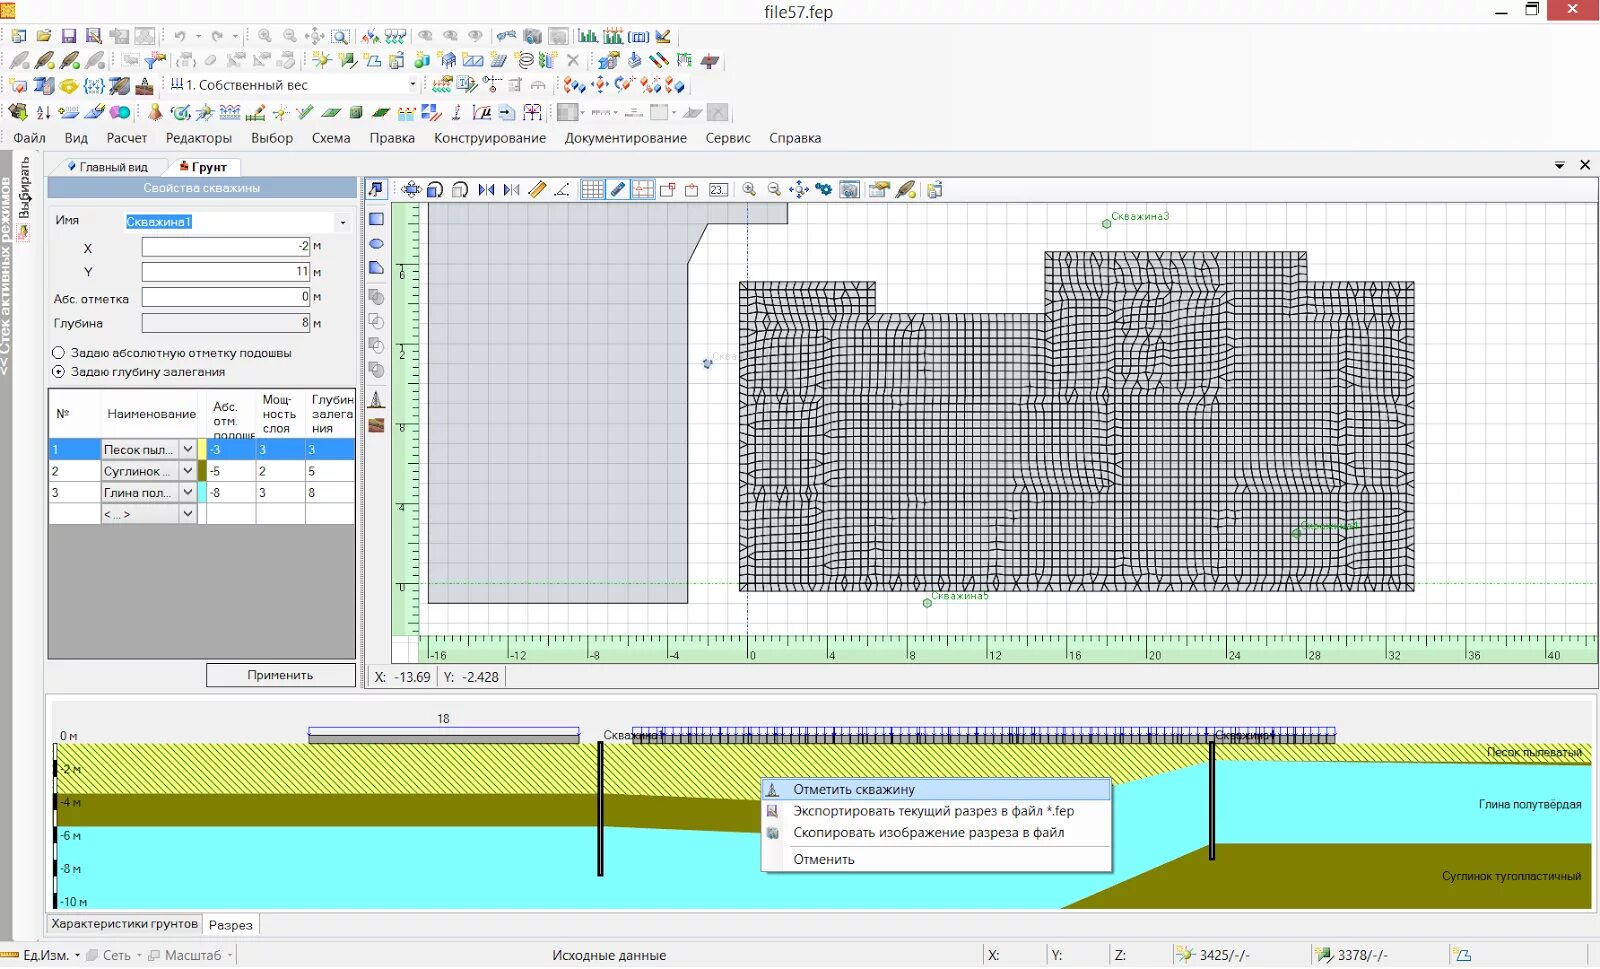Zoom in using the Грунт view magnifier
The image size is (1600, 969).
click(749, 190)
